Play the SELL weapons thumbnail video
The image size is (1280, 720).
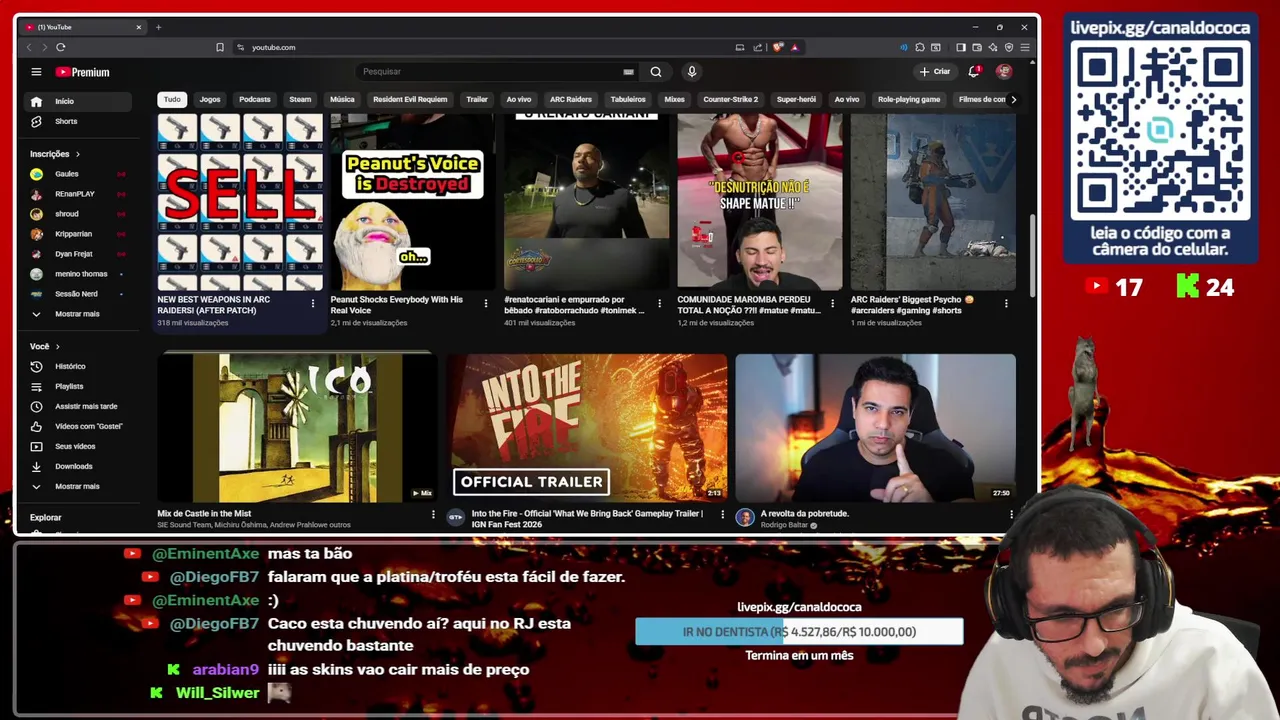point(240,201)
